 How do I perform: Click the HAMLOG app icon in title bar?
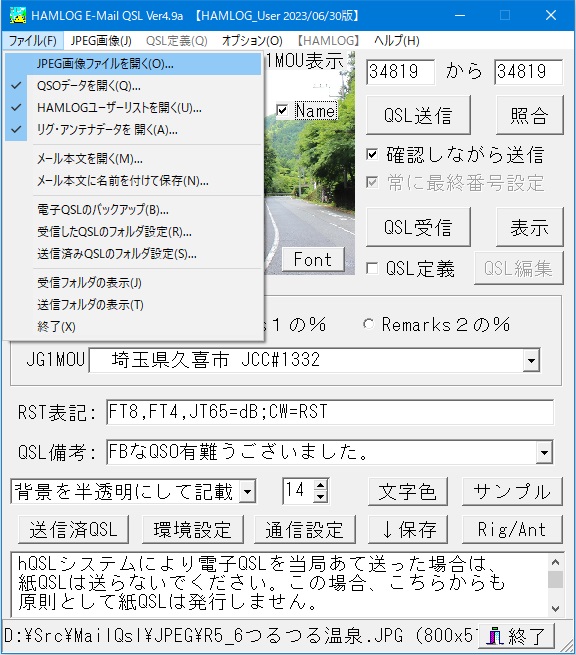click(x=18, y=15)
